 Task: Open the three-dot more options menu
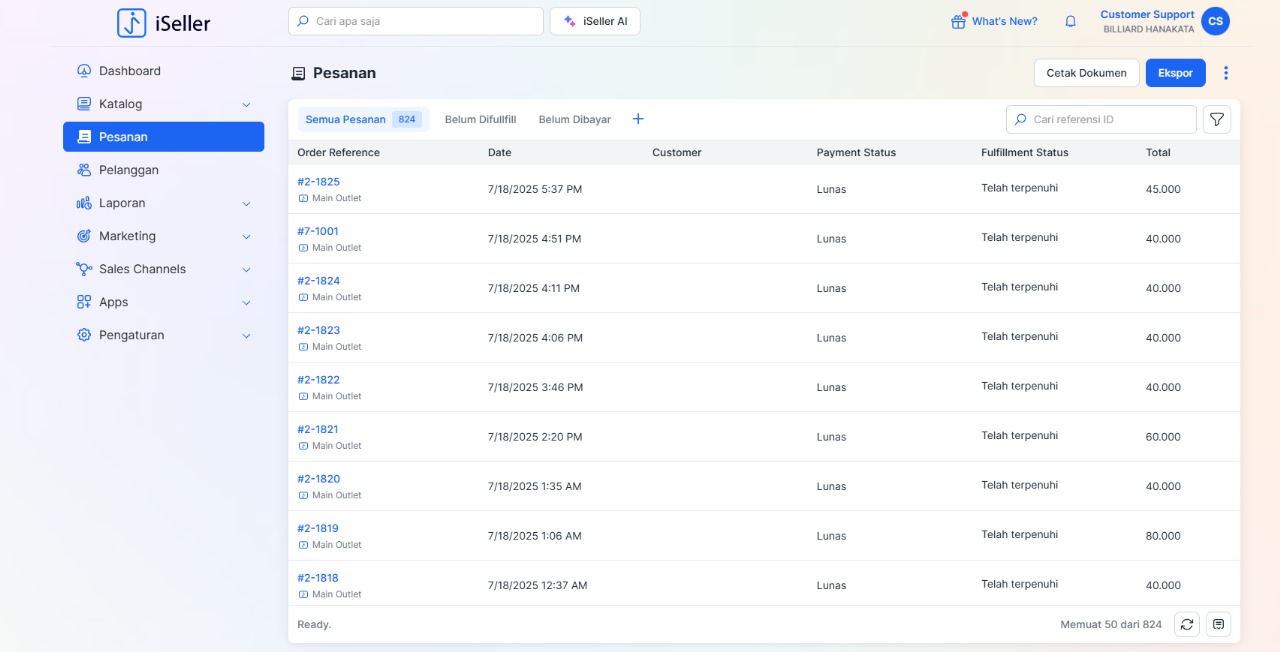pyautogui.click(x=1226, y=73)
